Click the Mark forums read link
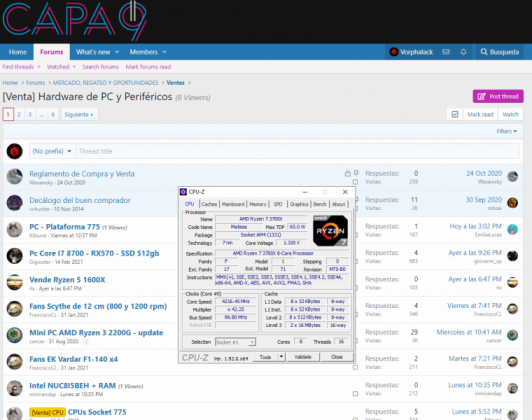 pyautogui.click(x=148, y=67)
